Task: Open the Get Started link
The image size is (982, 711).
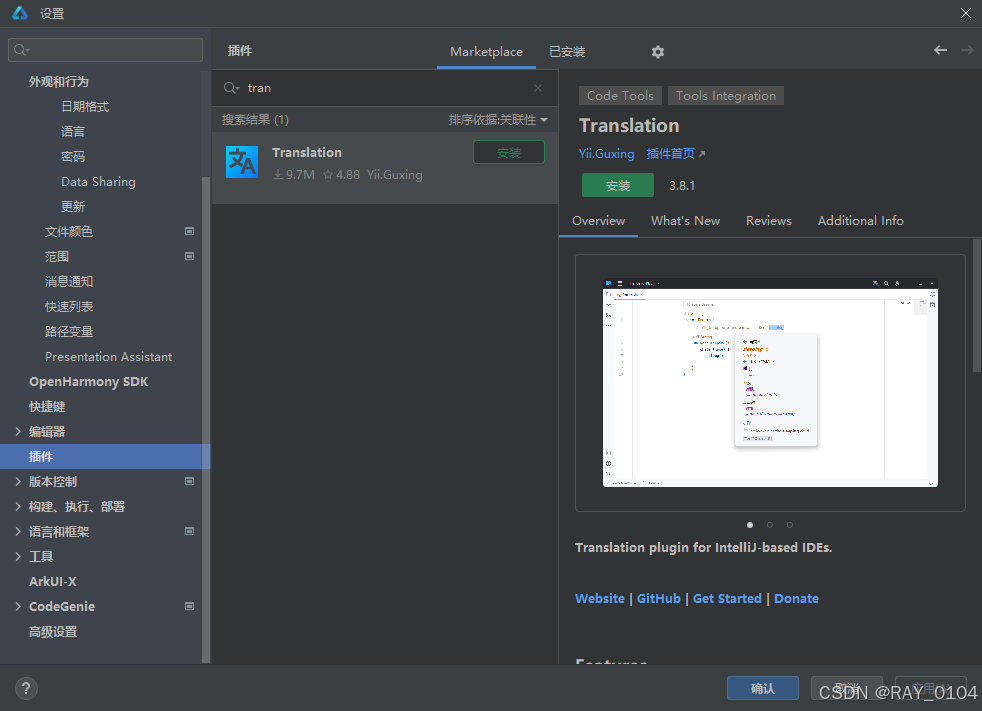Action: pyautogui.click(x=726, y=598)
